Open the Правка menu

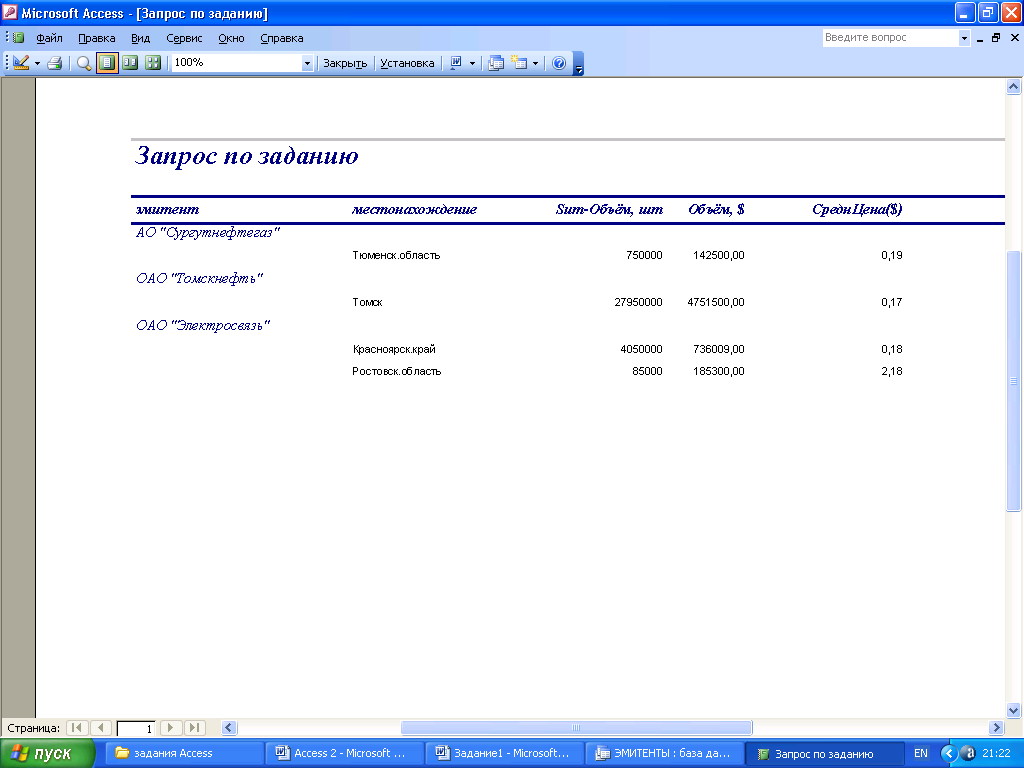(x=97, y=38)
